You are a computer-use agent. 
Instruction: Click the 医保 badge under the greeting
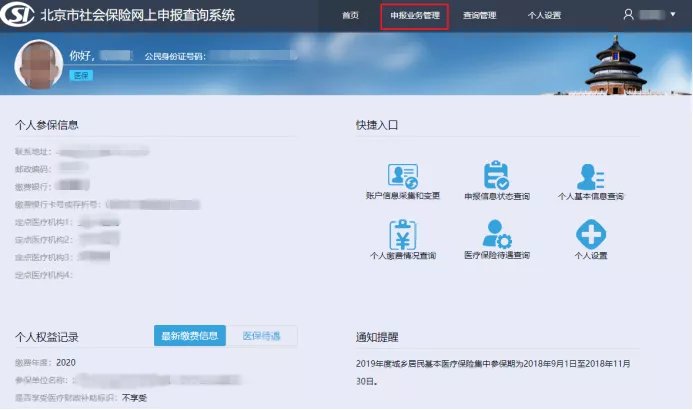click(x=80, y=75)
